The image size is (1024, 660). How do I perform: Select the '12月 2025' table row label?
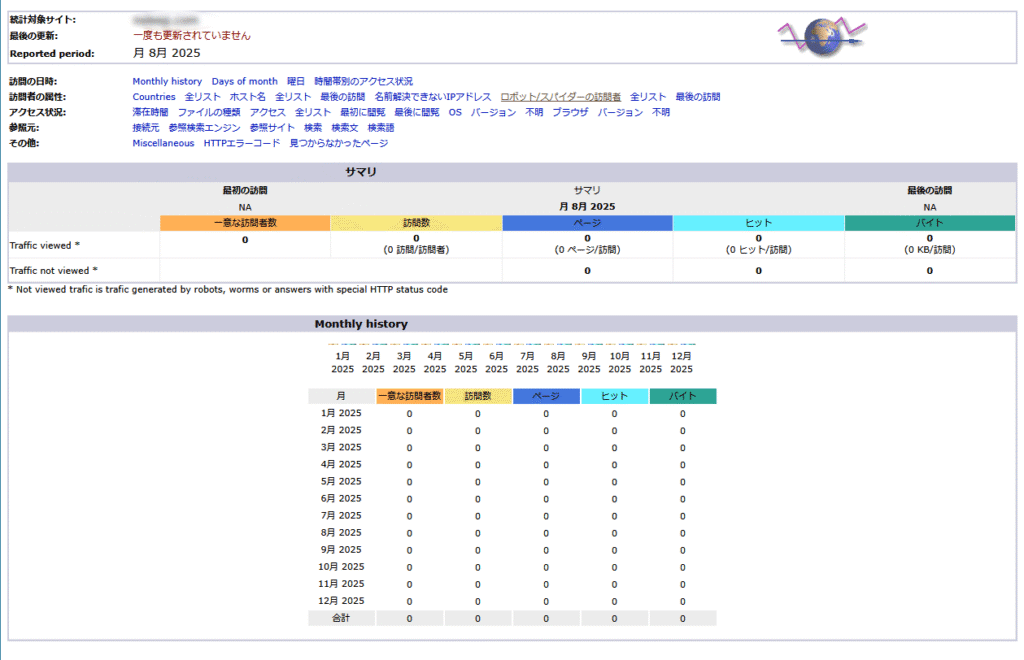pyautogui.click(x=341, y=601)
